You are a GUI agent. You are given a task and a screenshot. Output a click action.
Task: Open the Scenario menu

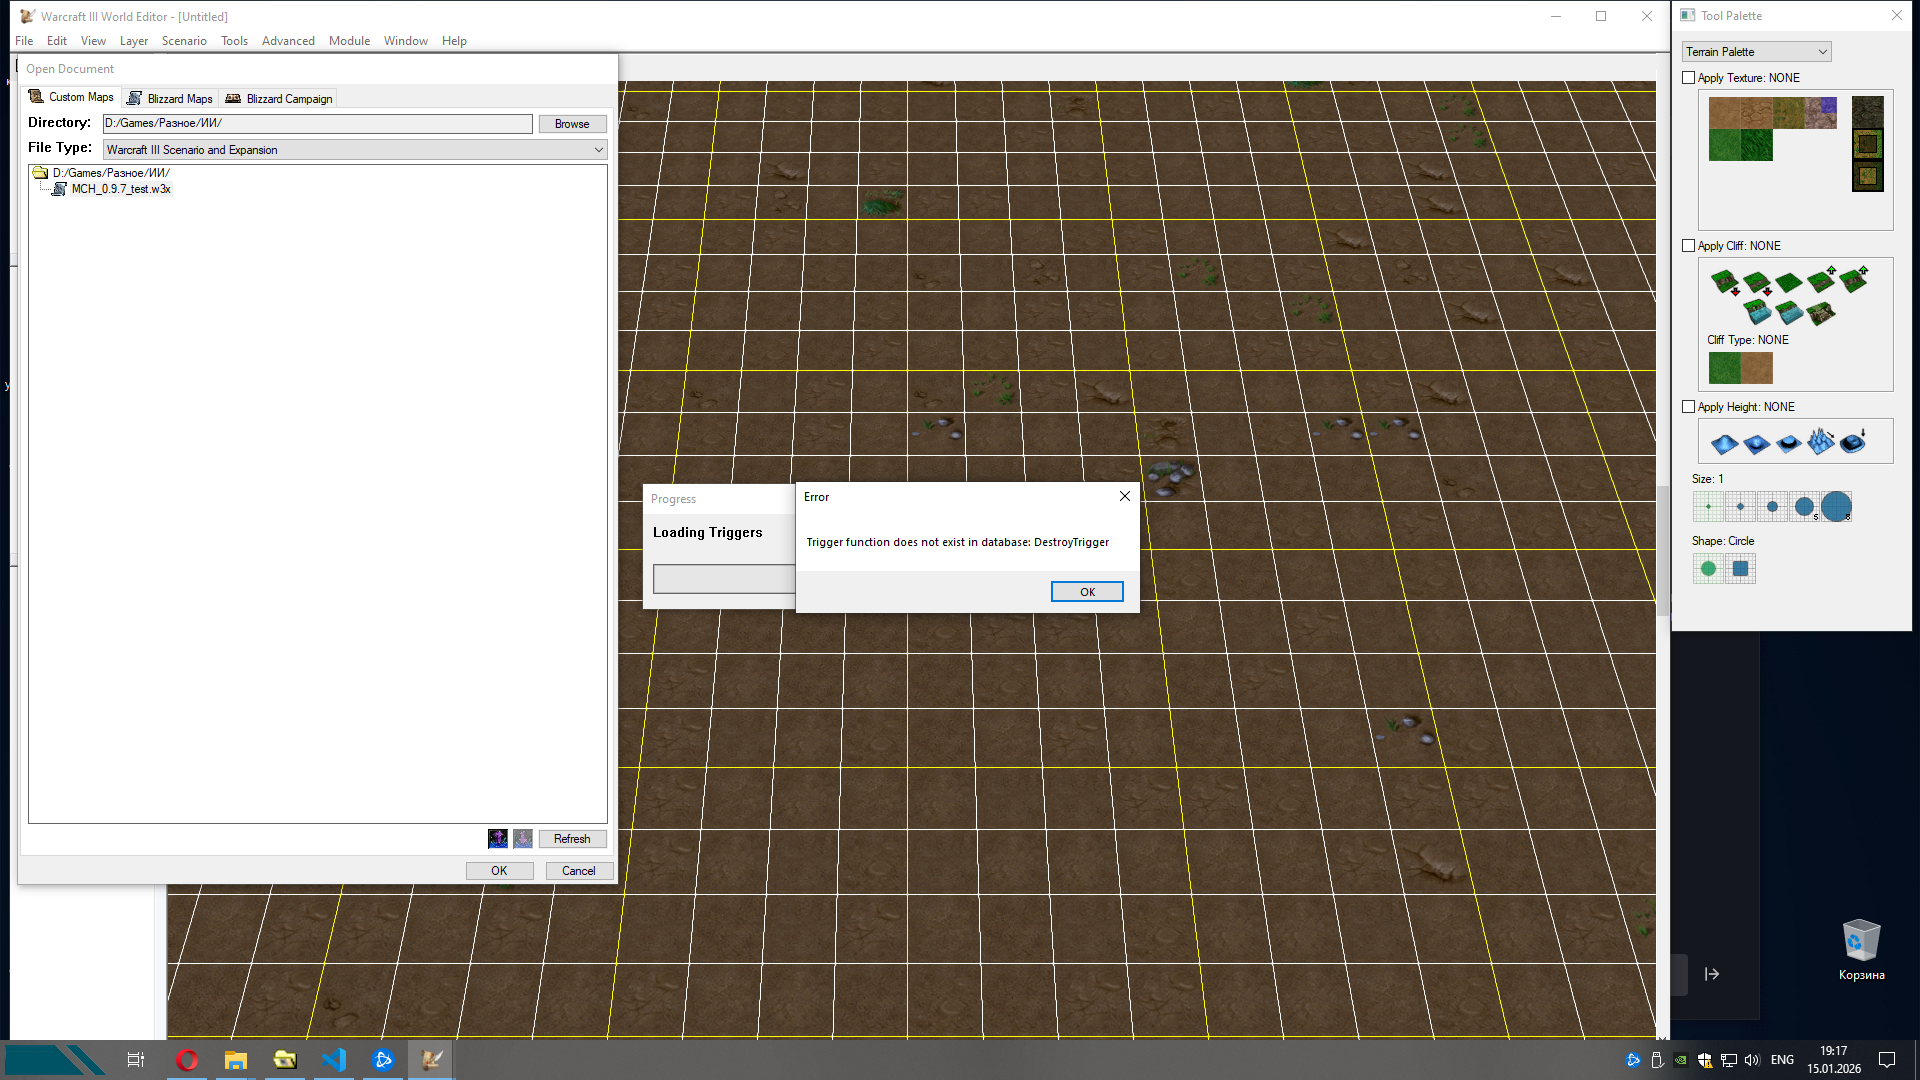click(184, 41)
